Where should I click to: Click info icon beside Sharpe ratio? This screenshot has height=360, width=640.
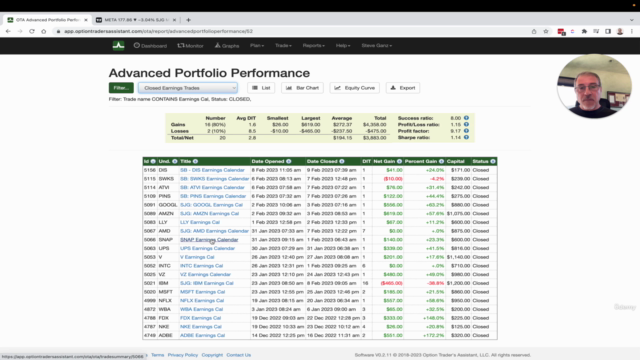pyautogui.click(x=466, y=138)
